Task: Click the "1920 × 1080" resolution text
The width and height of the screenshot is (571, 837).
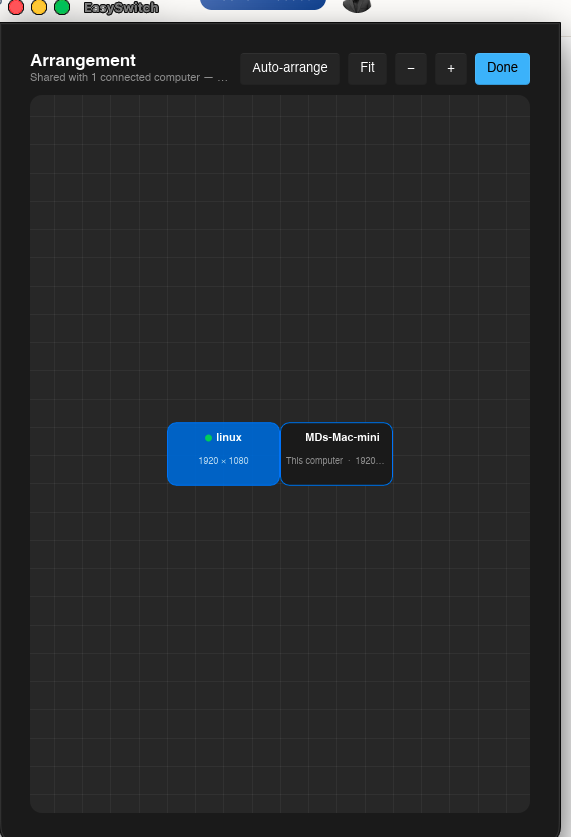Action: 223,461
